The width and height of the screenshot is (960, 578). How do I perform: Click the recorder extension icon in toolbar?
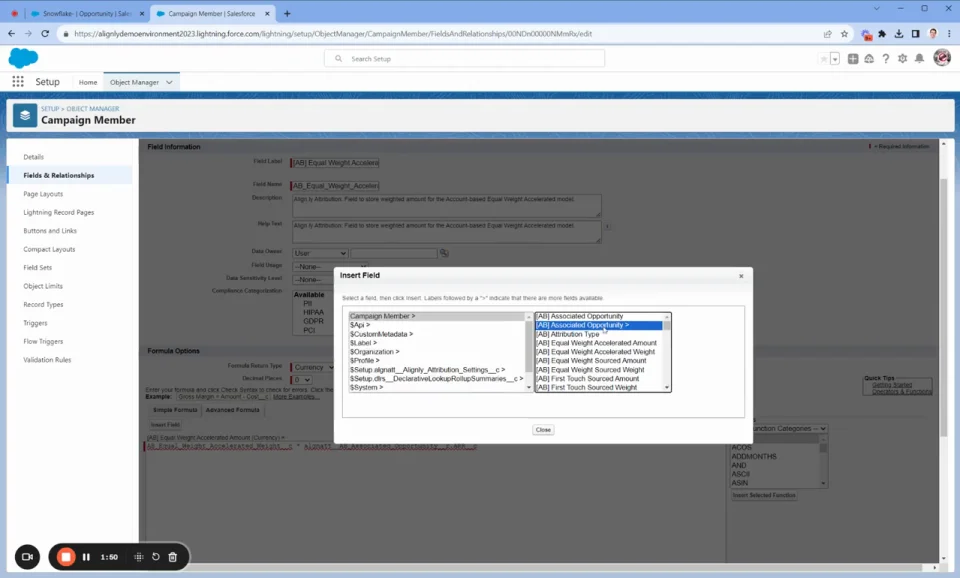click(x=866, y=34)
